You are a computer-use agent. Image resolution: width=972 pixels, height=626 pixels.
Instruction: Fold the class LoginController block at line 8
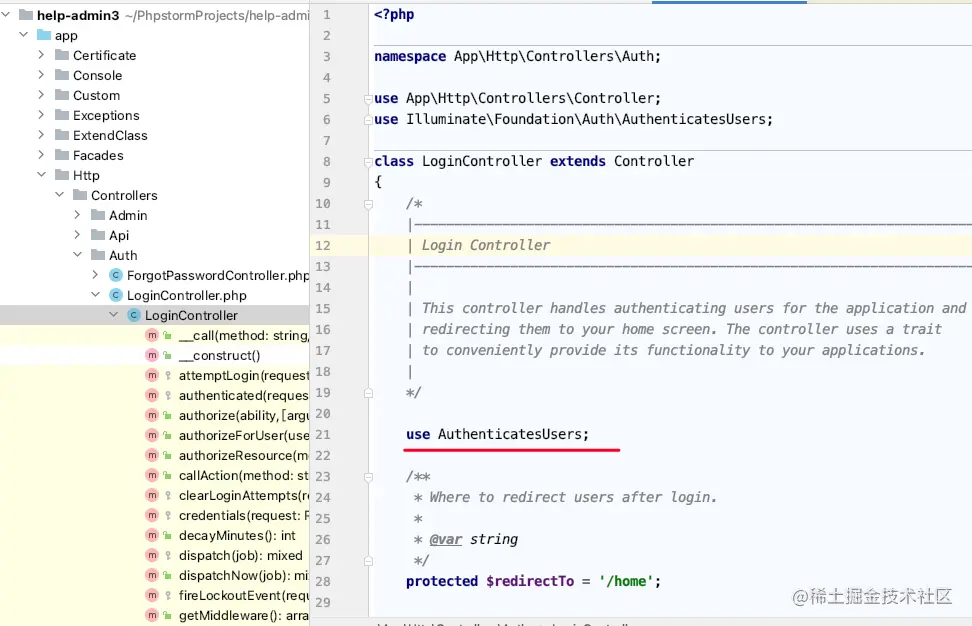[x=368, y=161]
